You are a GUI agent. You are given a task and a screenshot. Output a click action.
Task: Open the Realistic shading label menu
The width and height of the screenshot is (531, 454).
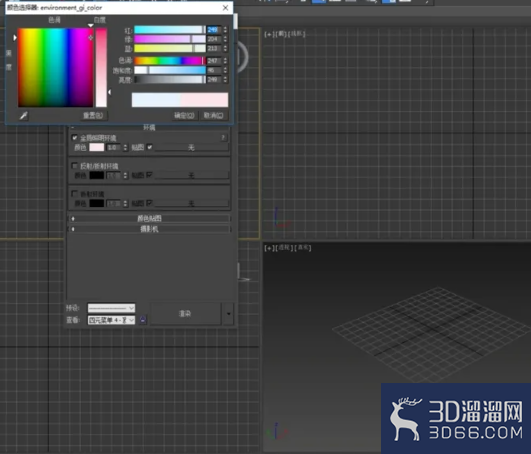tap(302, 248)
